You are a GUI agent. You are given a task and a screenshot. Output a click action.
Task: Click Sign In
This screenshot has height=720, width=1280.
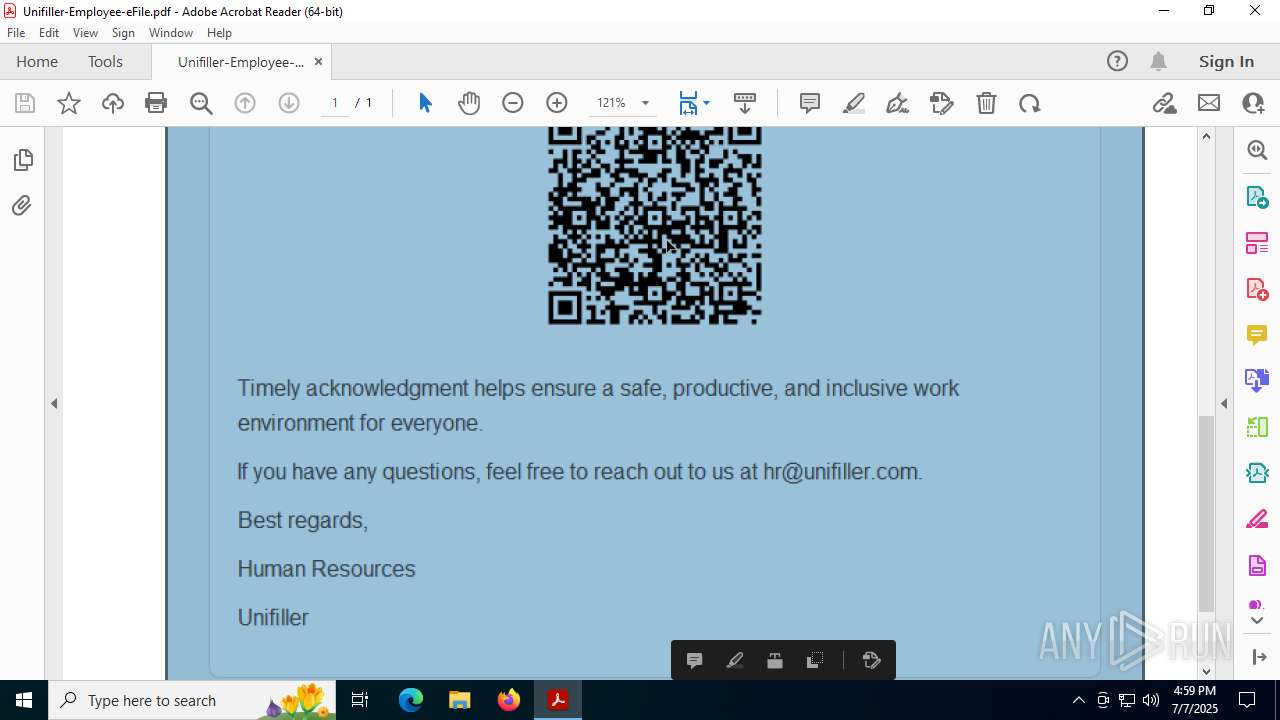point(1226,61)
